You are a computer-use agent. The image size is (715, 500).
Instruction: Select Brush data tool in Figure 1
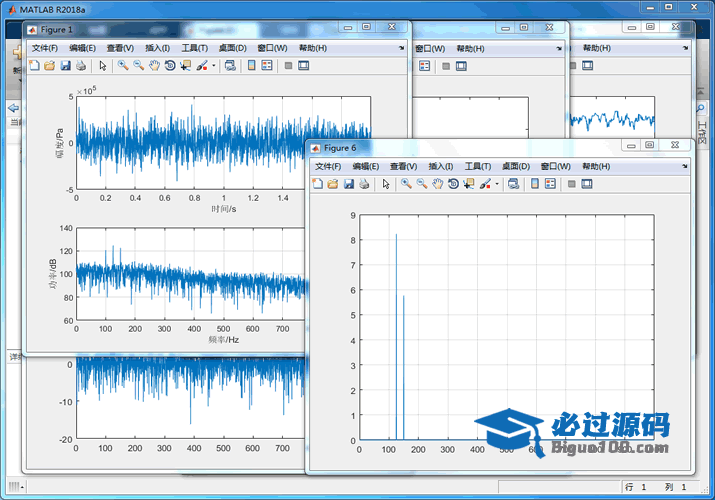point(202,66)
